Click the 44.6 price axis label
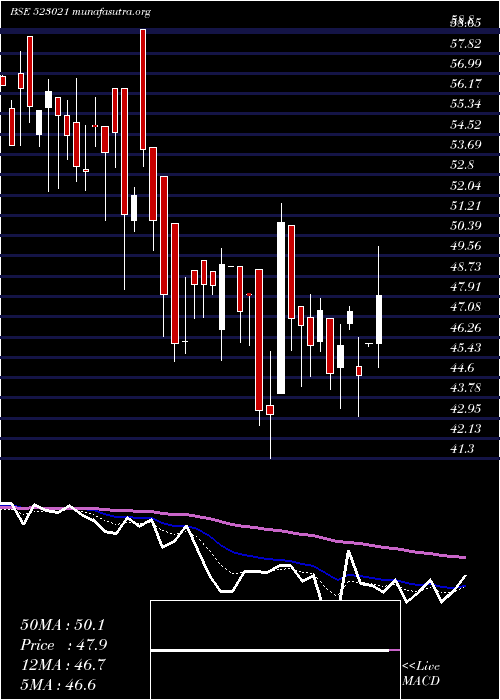This screenshot has width=500, height=700. pyautogui.click(x=462, y=367)
